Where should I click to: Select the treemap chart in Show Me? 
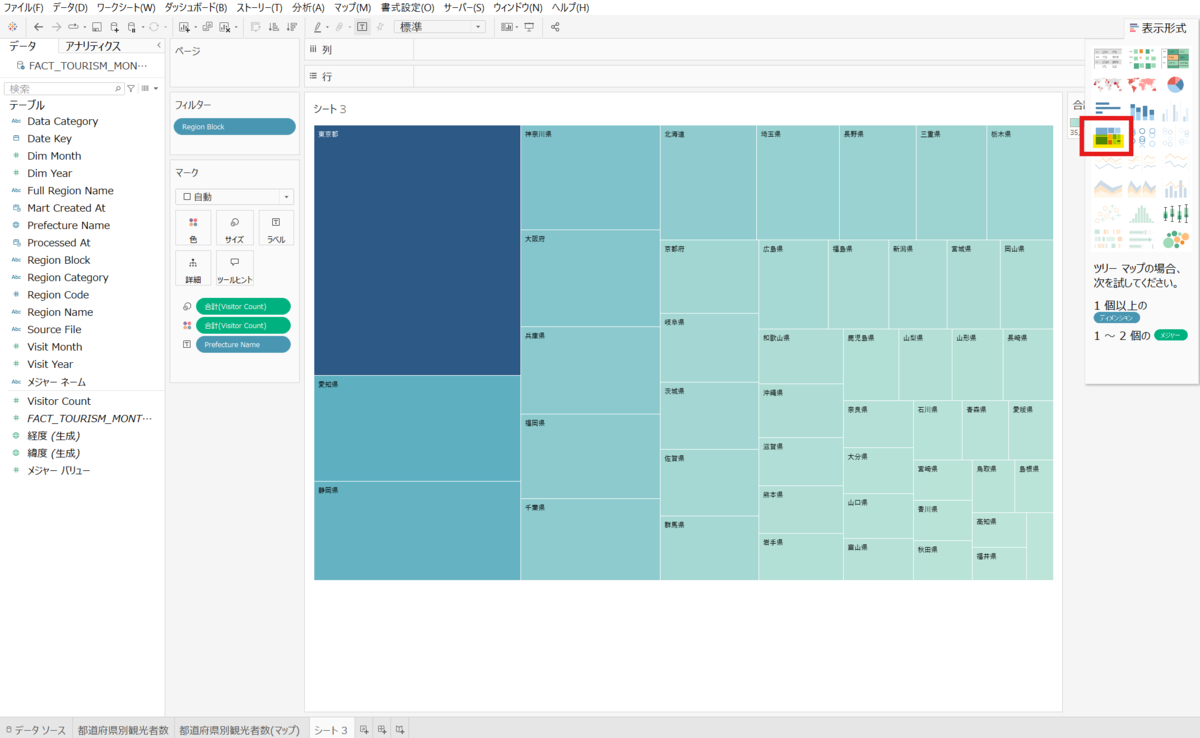coord(1108,137)
